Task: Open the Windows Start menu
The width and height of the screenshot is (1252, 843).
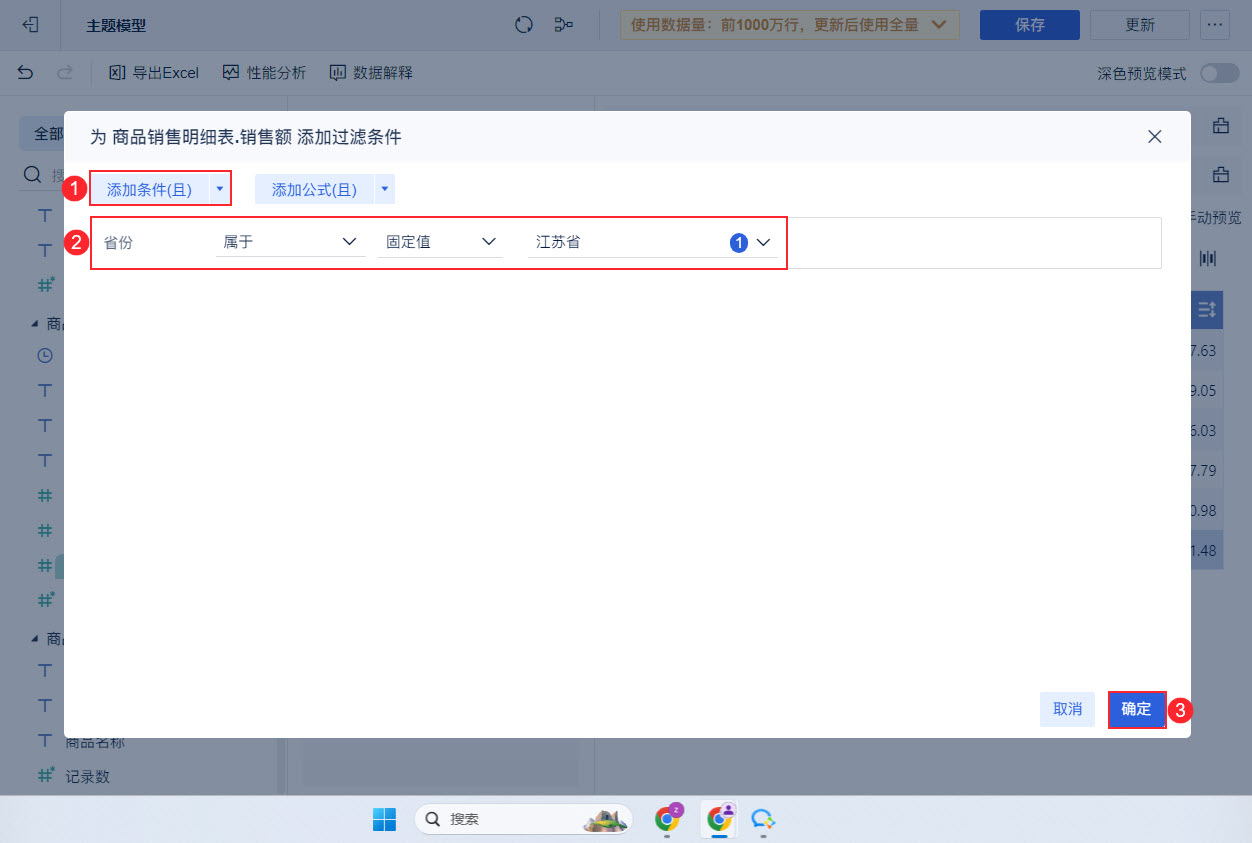Action: tap(384, 819)
